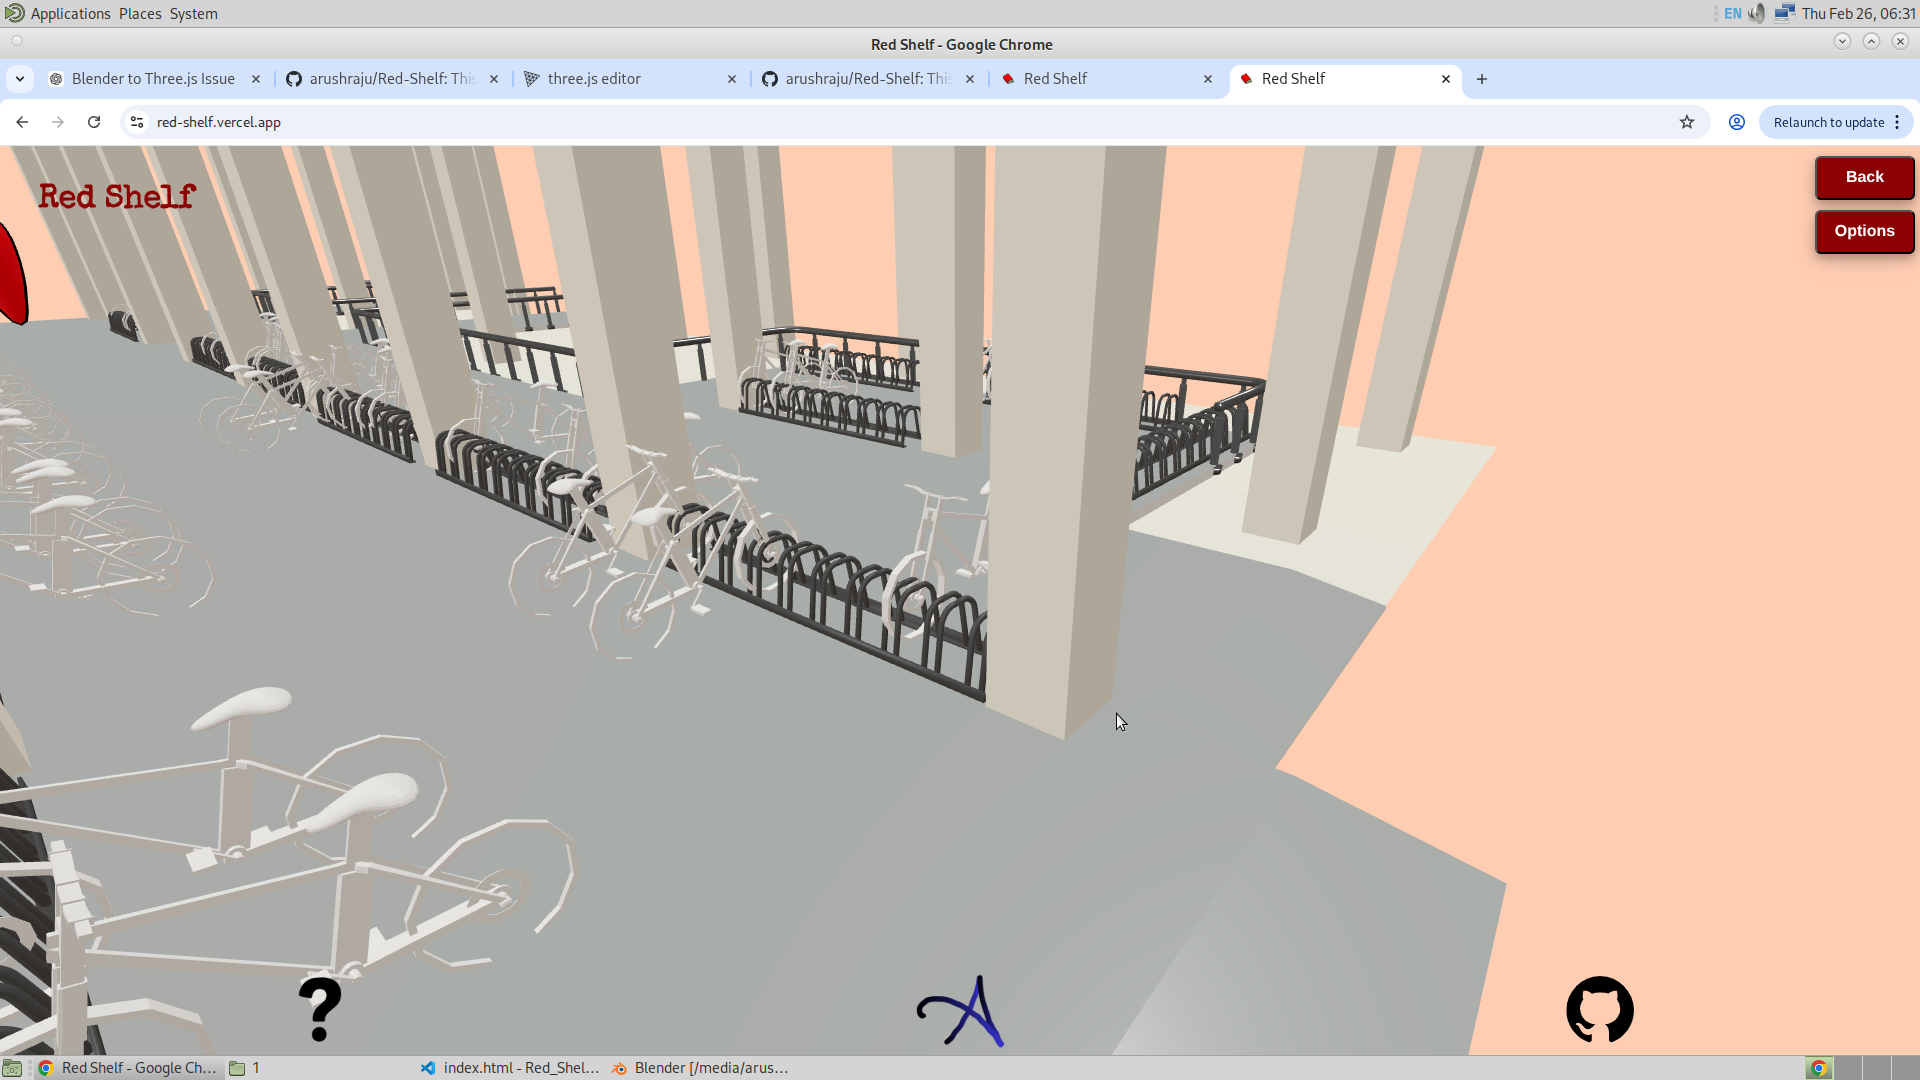The width and height of the screenshot is (1920, 1080).
Task: Click the window shade down-chevron control
Action: click(1843, 41)
